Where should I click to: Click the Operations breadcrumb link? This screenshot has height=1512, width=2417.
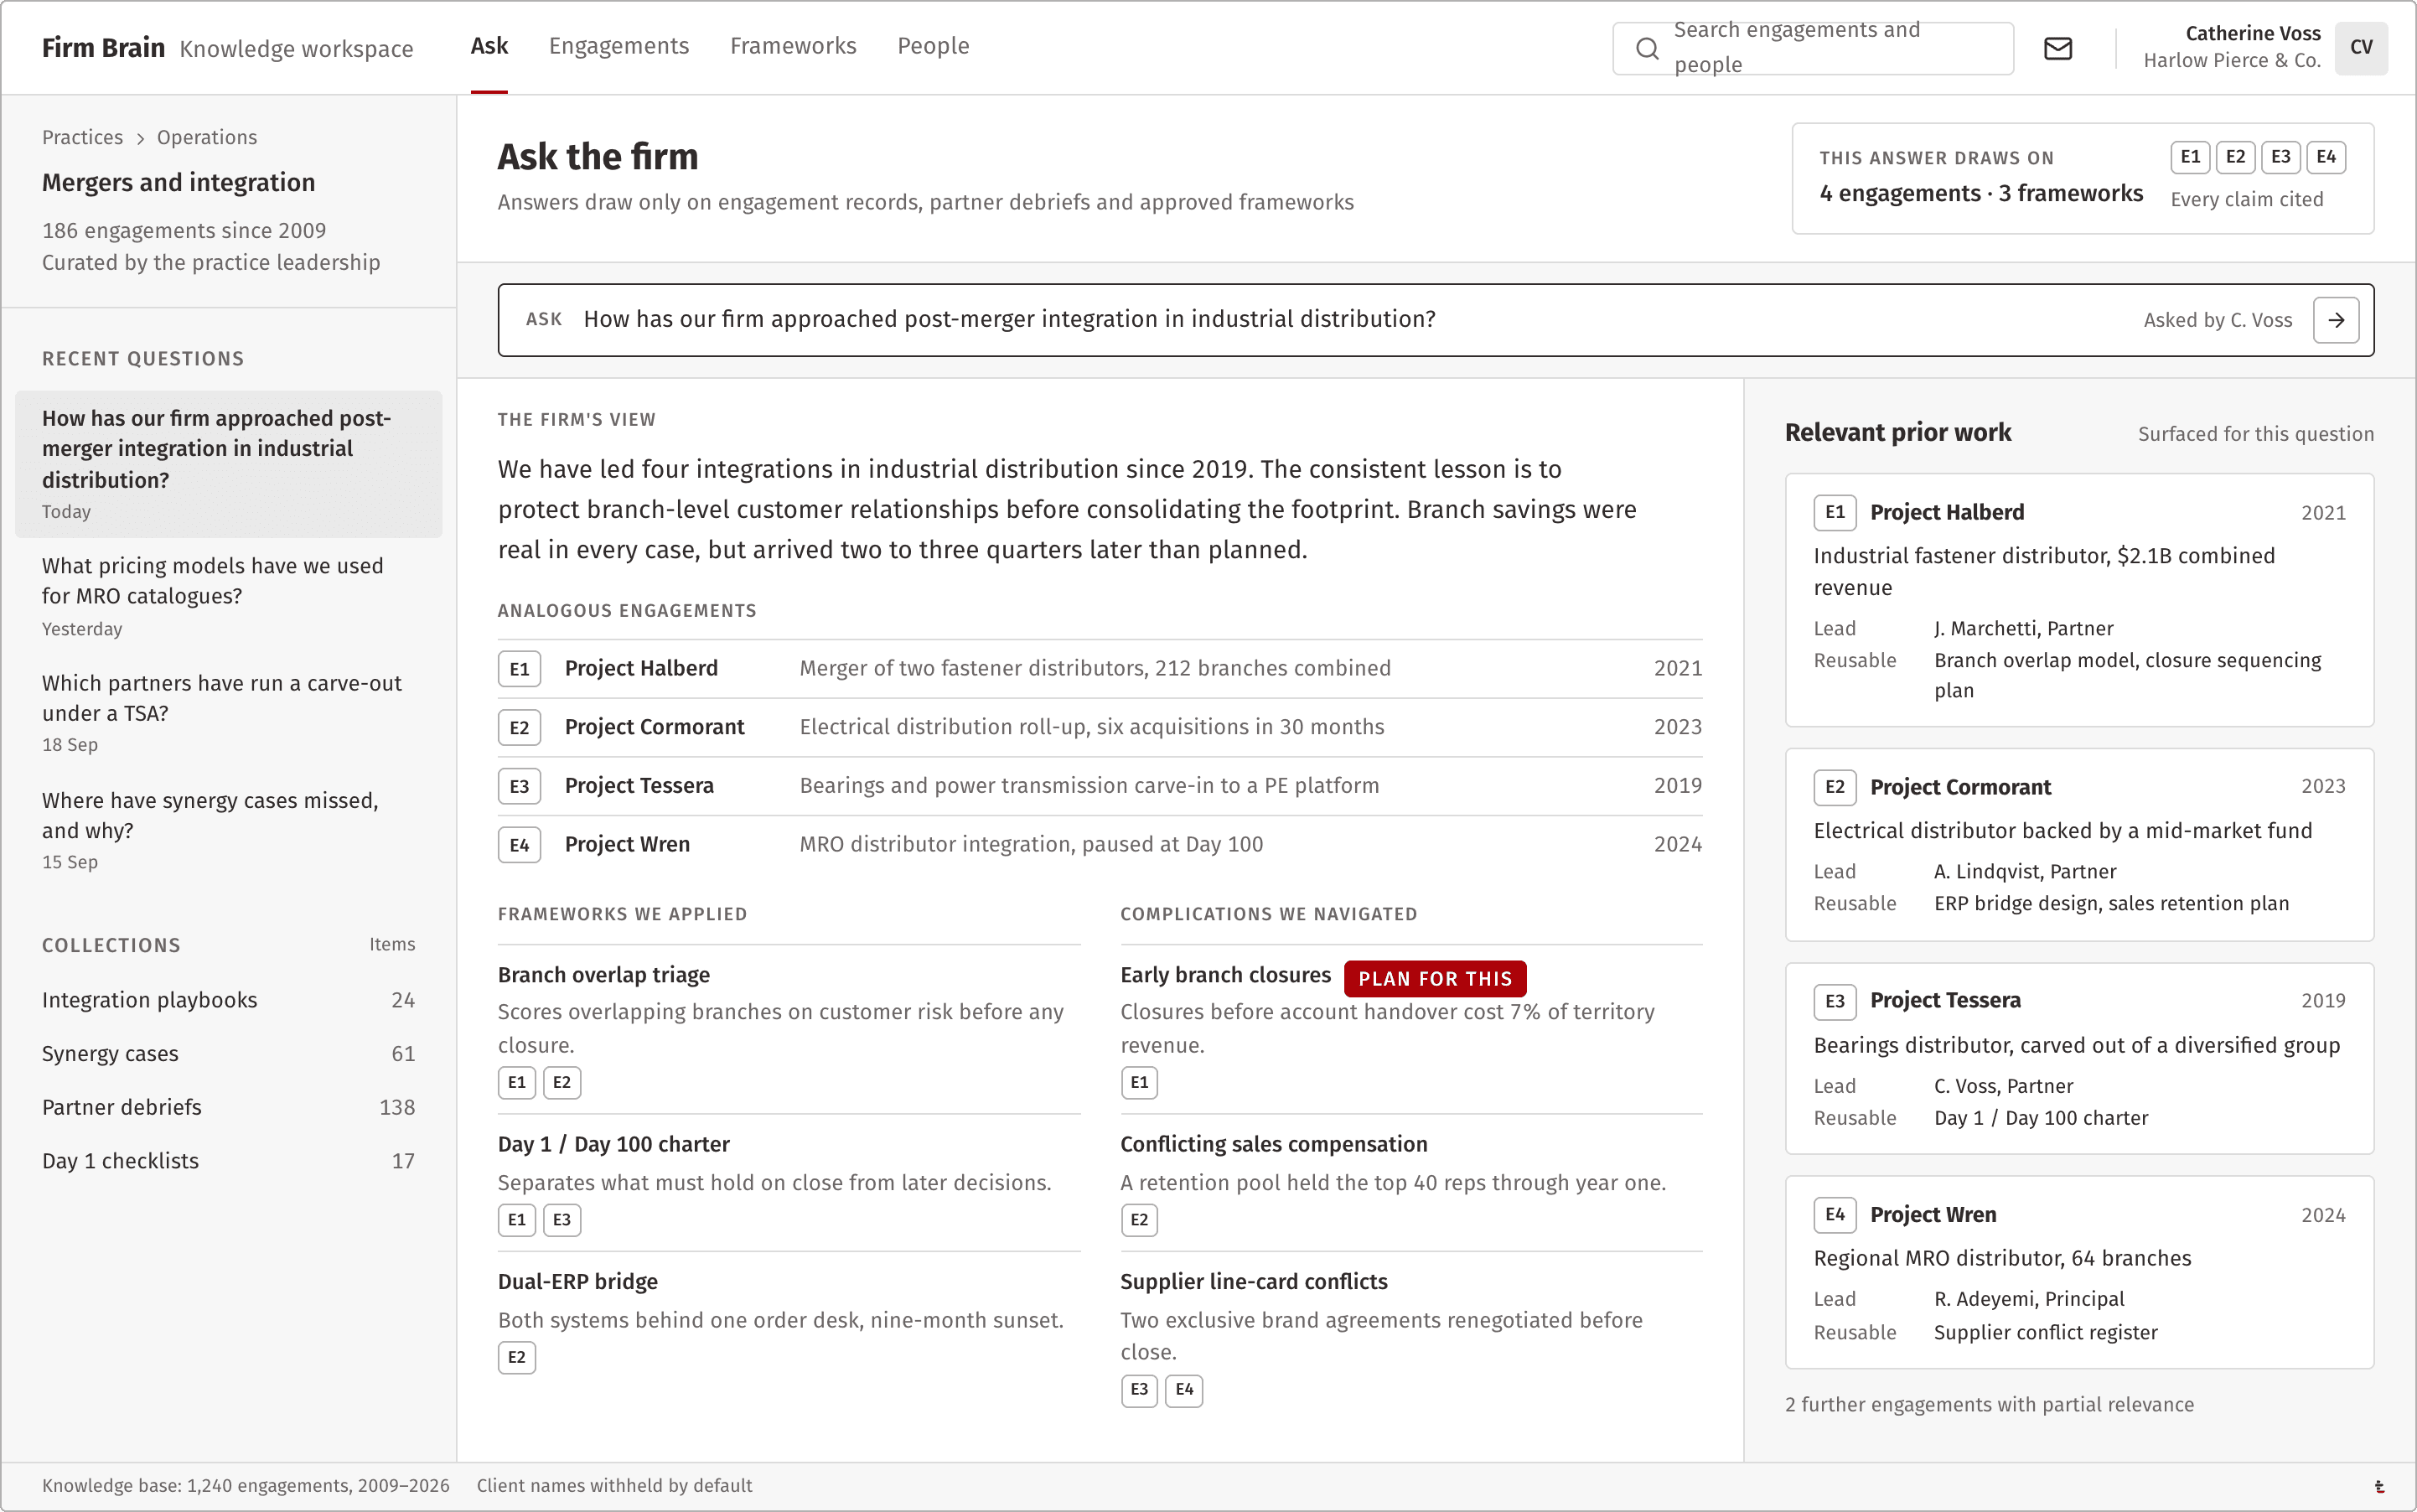pos(207,137)
